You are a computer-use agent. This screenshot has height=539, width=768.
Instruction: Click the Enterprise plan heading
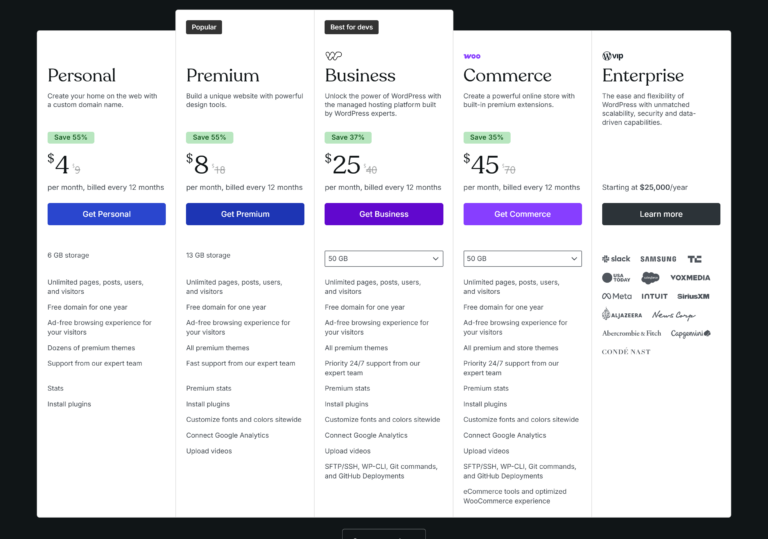point(643,75)
